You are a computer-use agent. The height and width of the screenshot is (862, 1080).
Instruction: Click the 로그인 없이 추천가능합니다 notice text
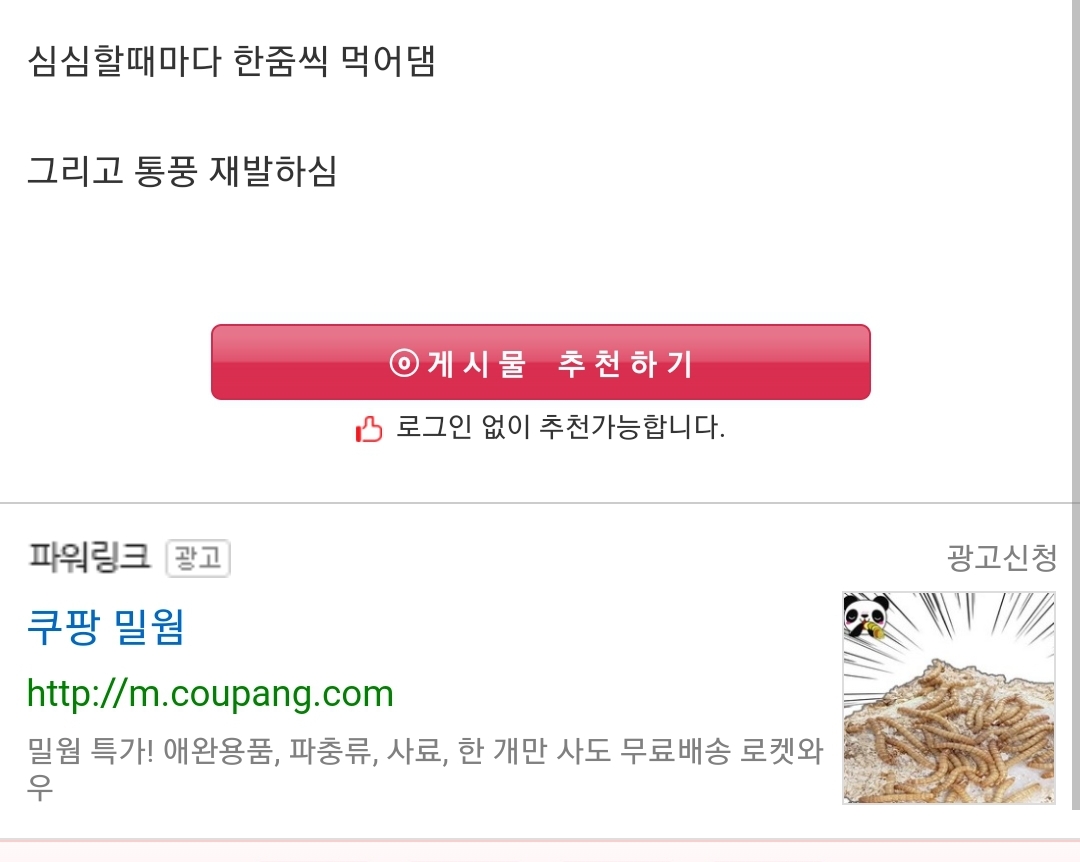(560, 428)
